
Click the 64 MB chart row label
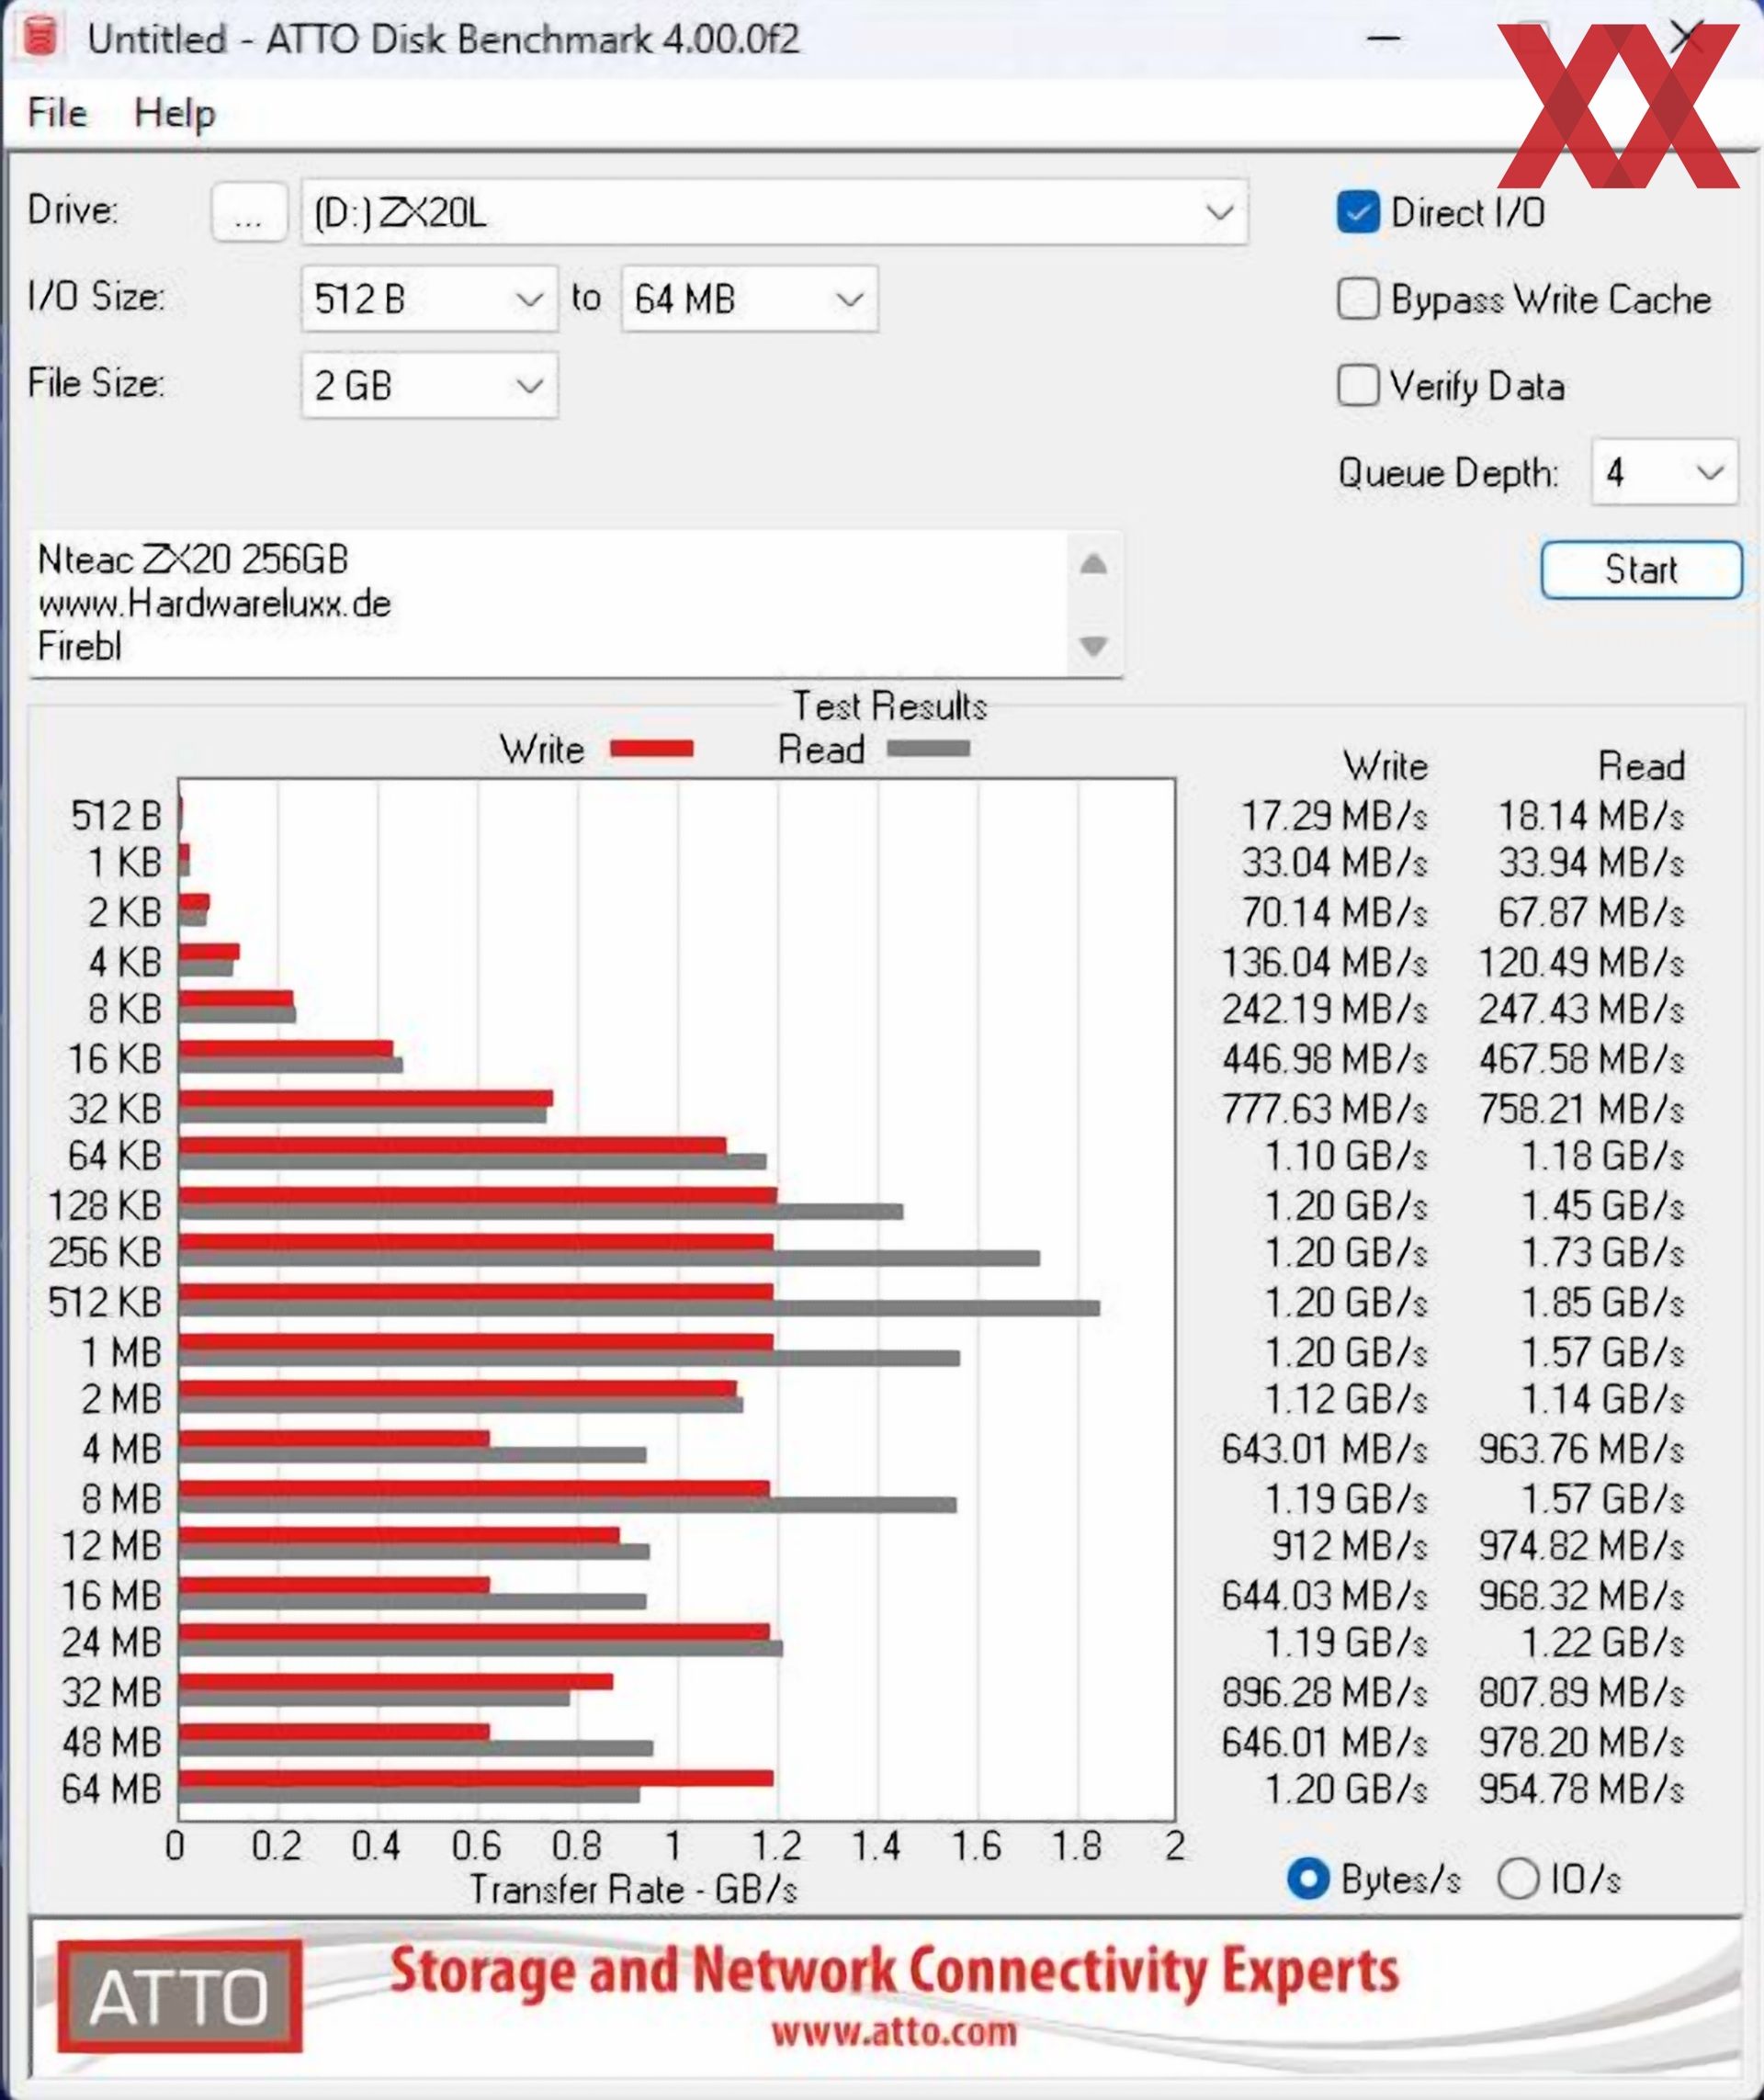[x=111, y=1789]
